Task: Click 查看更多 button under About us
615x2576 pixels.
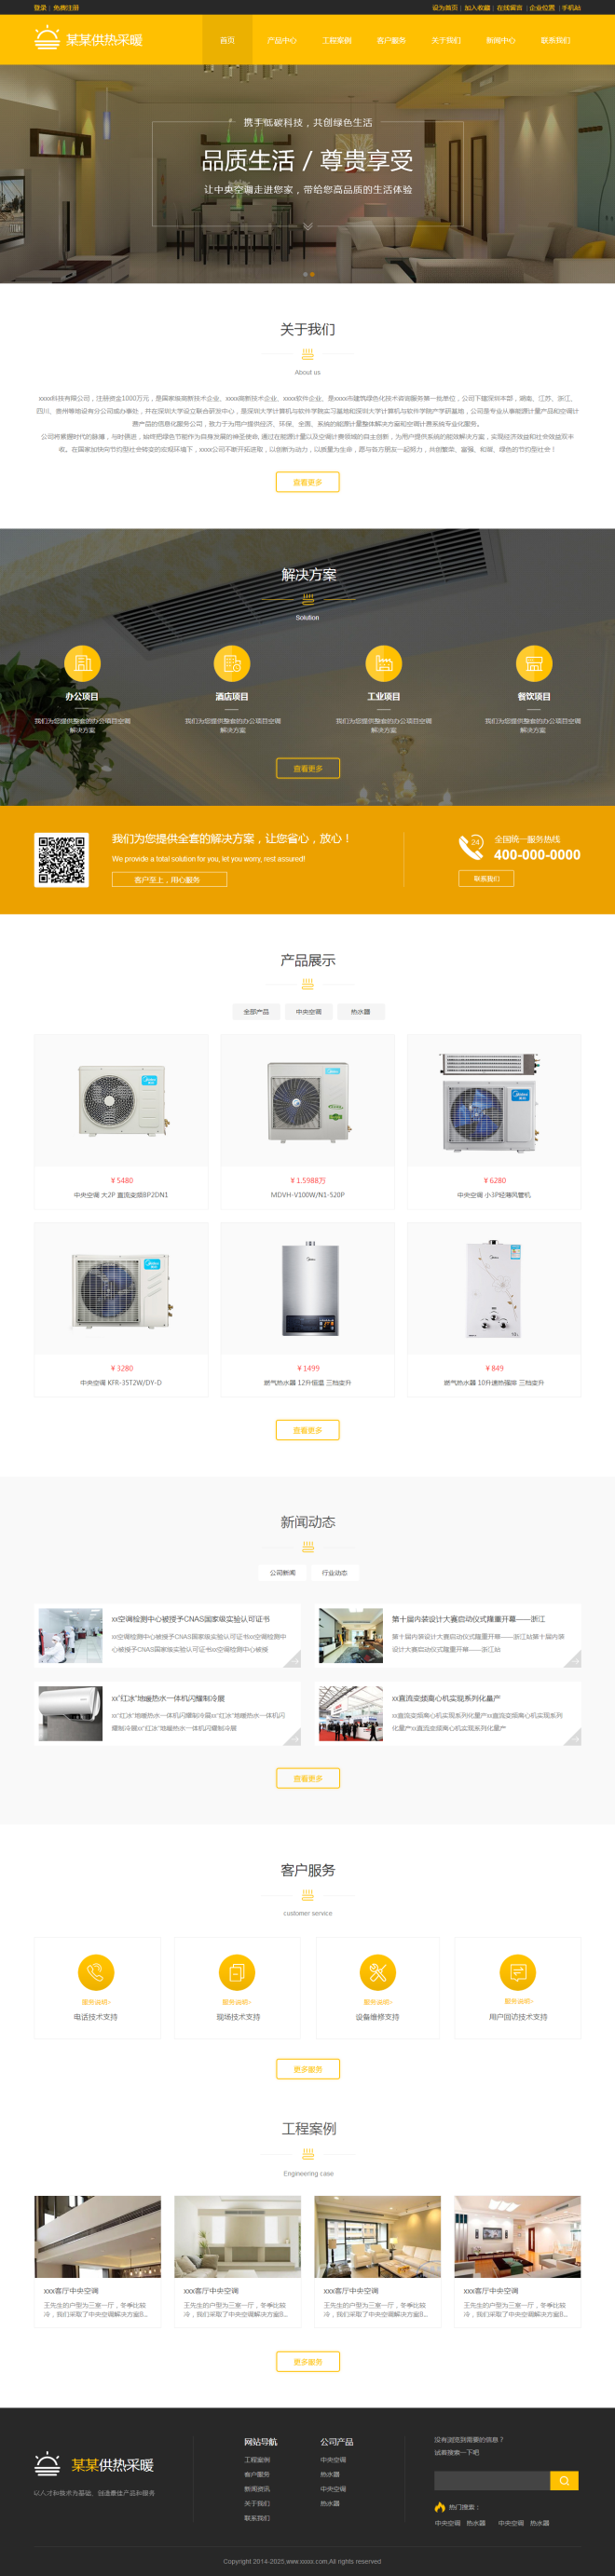Action: (x=308, y=482)
